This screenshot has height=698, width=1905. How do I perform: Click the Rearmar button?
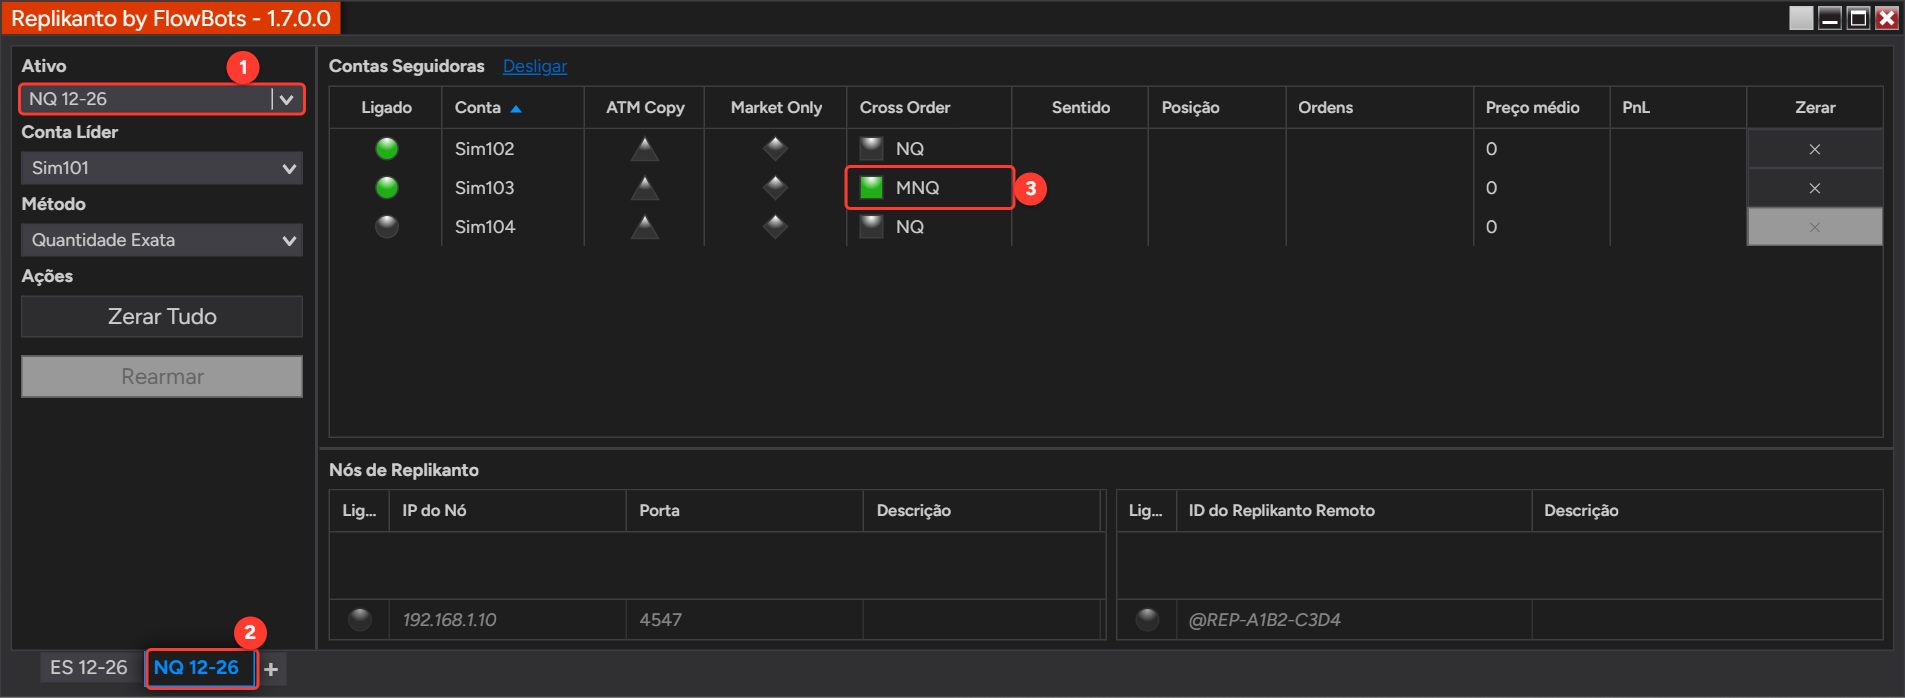162,377
